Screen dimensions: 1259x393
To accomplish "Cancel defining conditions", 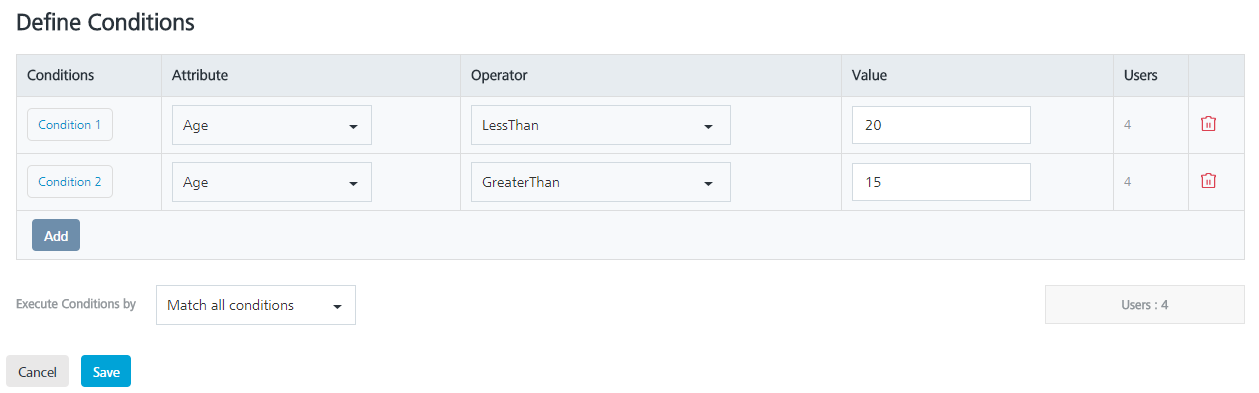I will (37, 371).
